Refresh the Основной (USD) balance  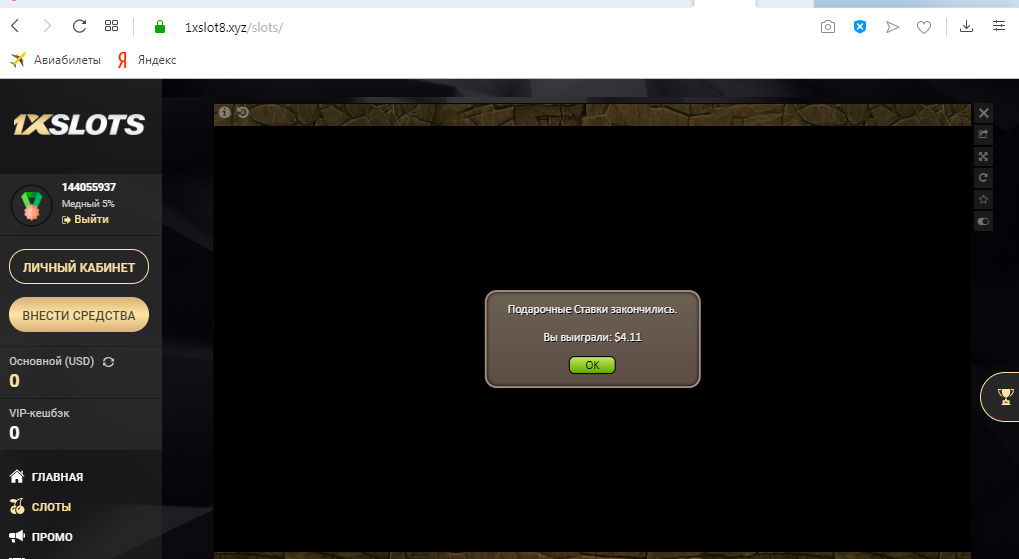click(109, 362)
